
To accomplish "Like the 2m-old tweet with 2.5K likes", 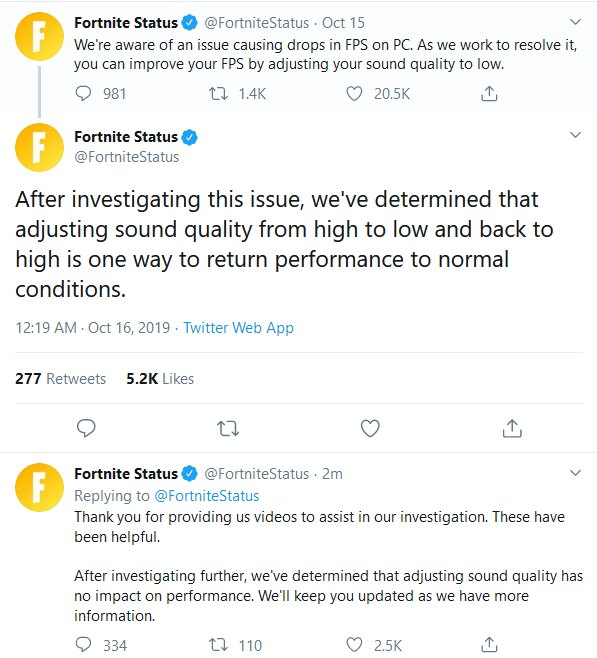I will [x=354, y=645].
